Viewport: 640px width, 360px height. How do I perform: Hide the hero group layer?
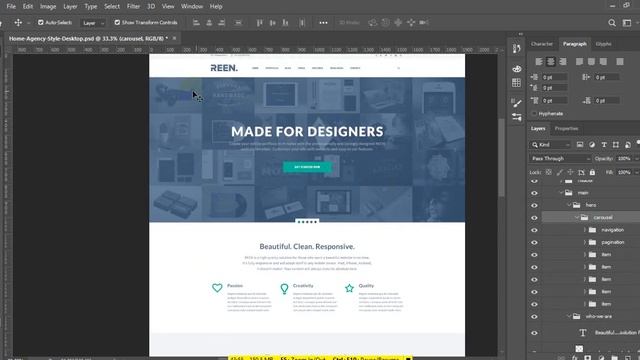point(534,205)
